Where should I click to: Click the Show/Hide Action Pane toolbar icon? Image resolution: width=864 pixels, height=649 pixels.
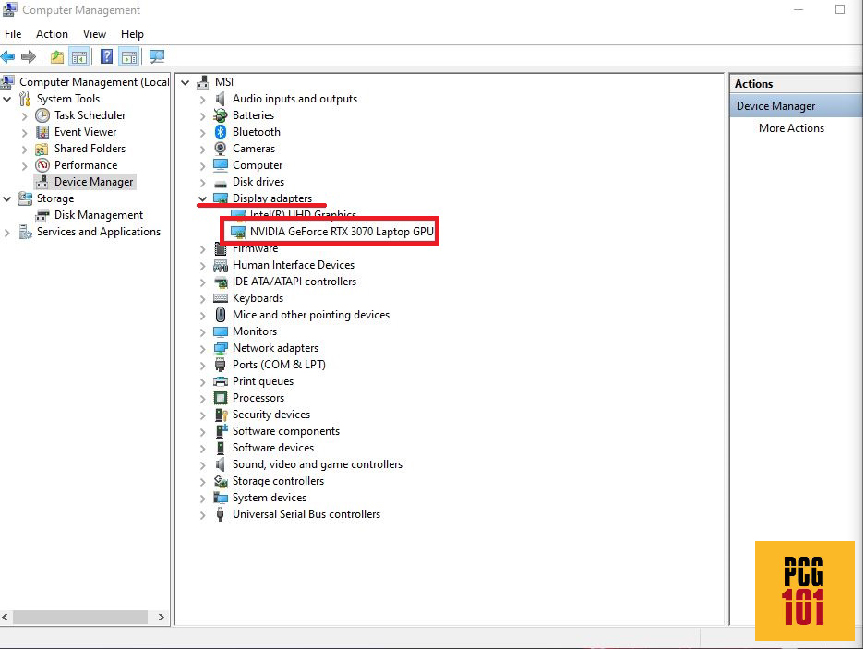129,57
